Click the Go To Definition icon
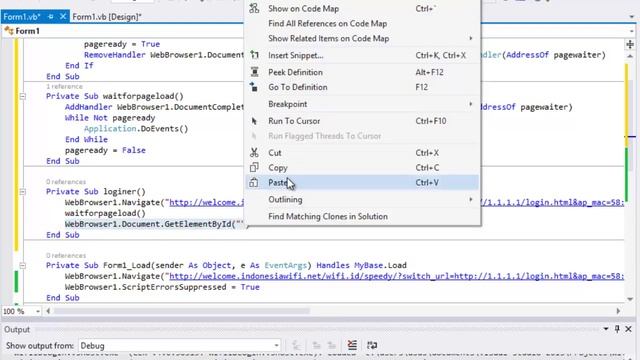 point(254,87)
